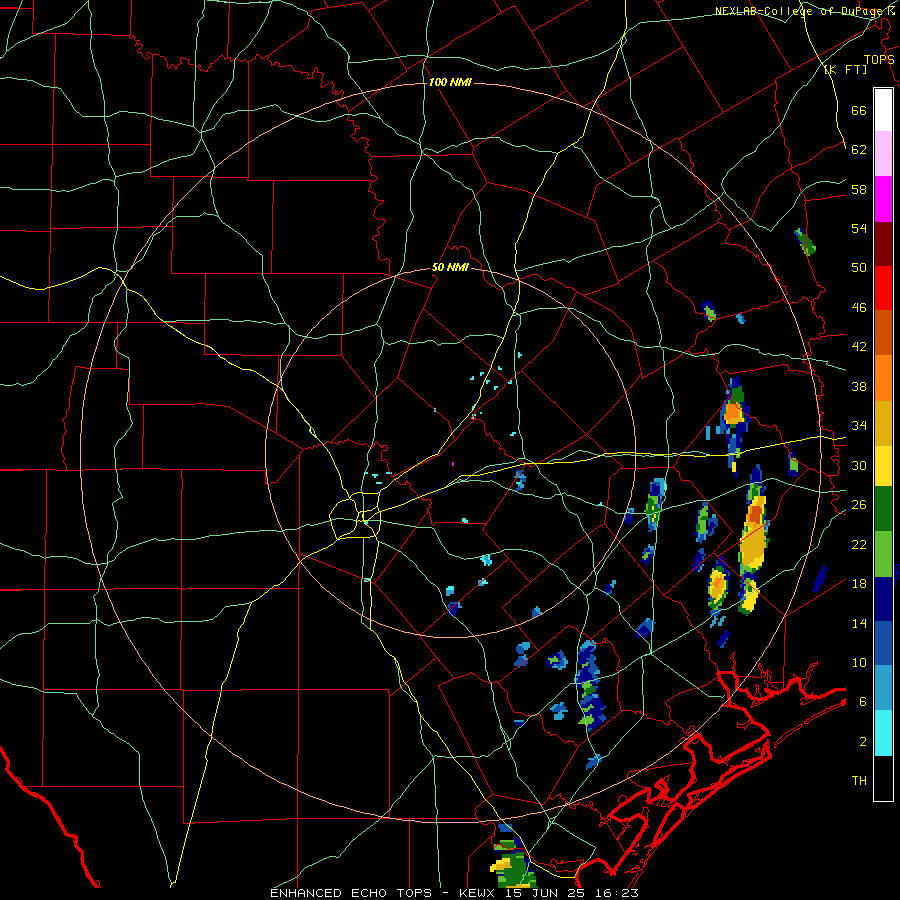Pick the bright orange legend band beside 42
Screen dimensions: 900x900
pos(883,378)
